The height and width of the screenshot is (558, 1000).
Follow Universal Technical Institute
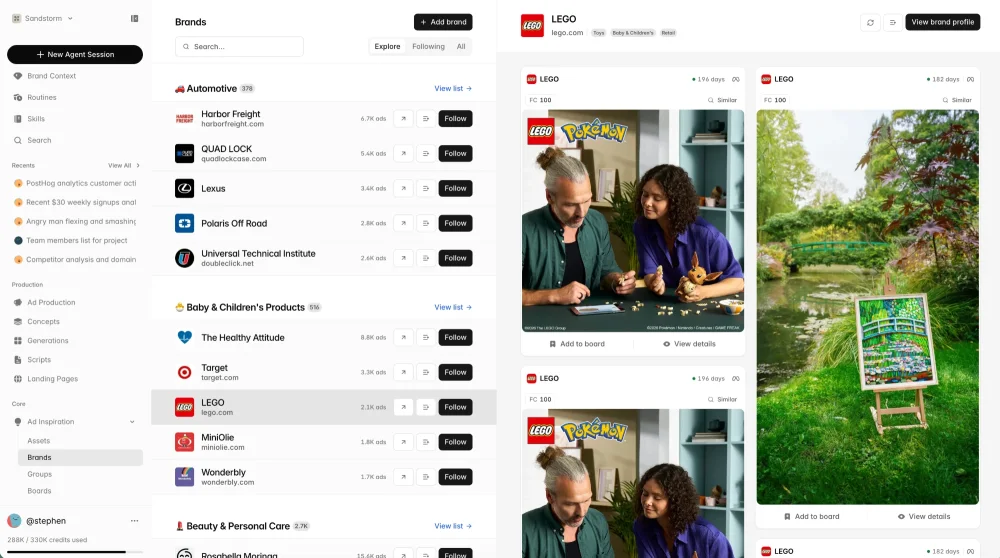click(455, 258)
